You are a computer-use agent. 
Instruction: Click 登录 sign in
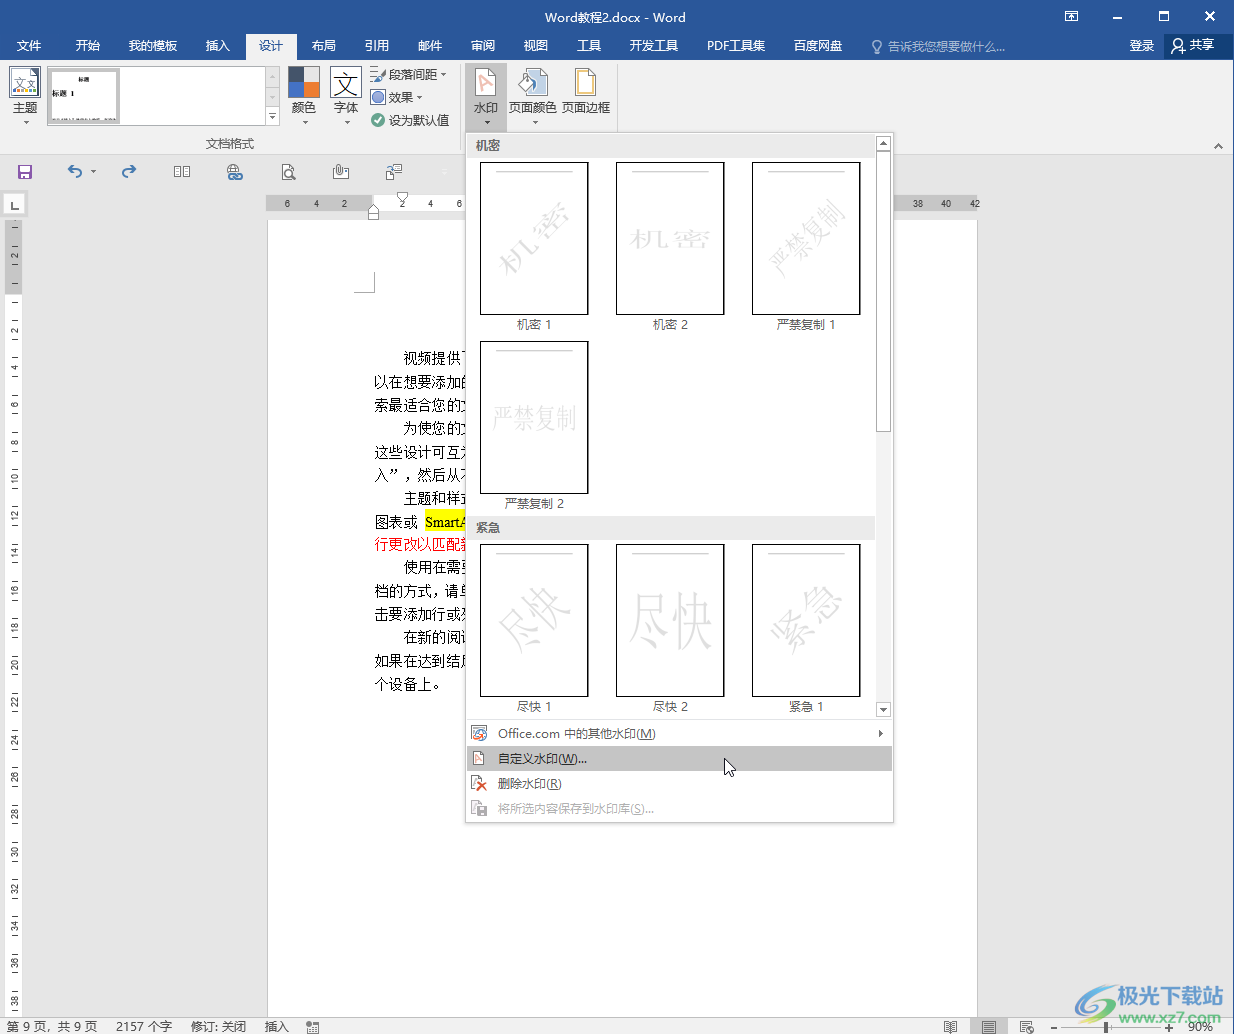[x=1142, y=46]
